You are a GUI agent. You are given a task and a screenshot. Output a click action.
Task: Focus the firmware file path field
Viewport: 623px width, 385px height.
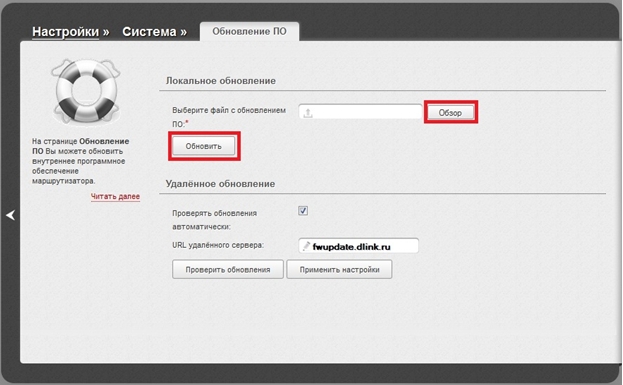point(360,112)
